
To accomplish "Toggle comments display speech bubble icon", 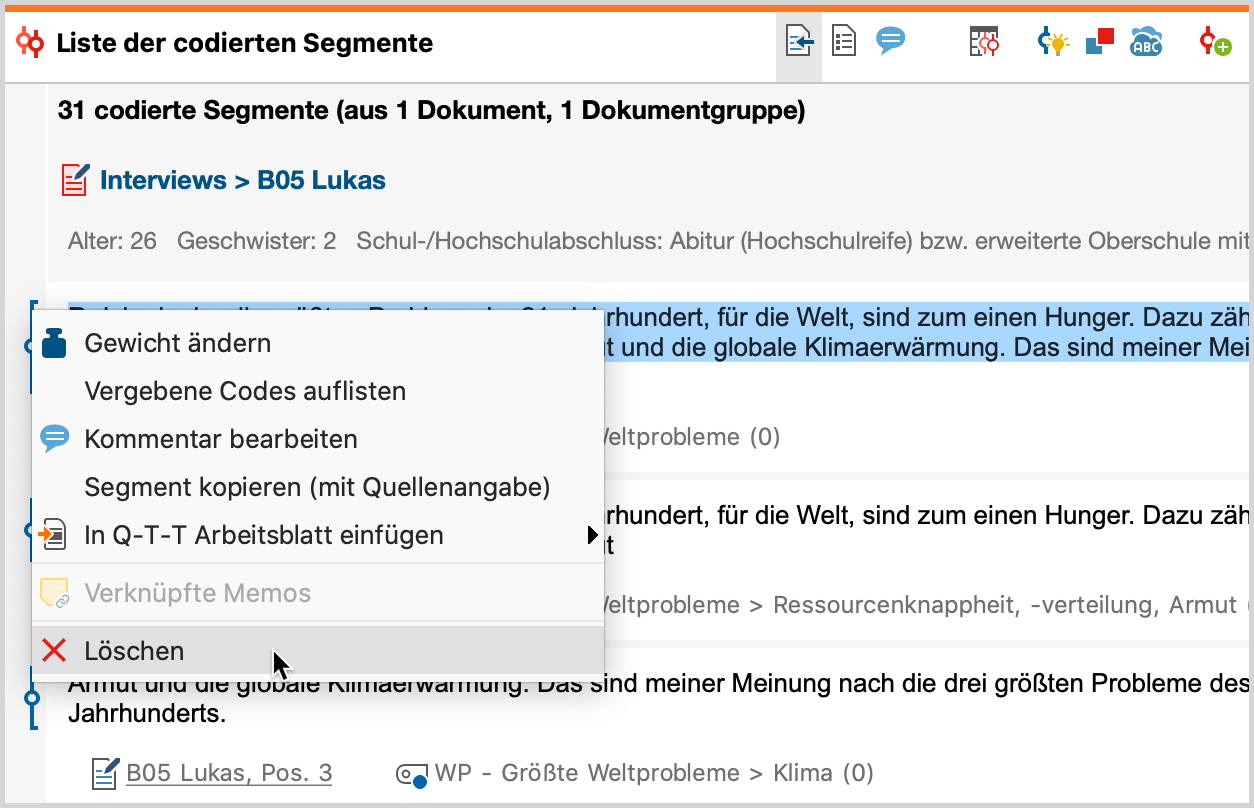I will point(890,41).
